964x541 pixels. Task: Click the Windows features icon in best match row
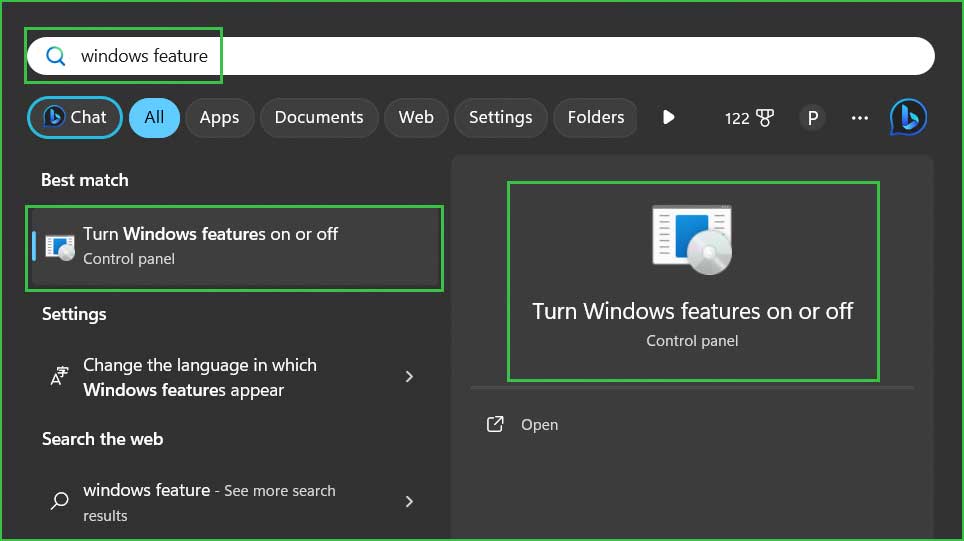tap(60, 248)
